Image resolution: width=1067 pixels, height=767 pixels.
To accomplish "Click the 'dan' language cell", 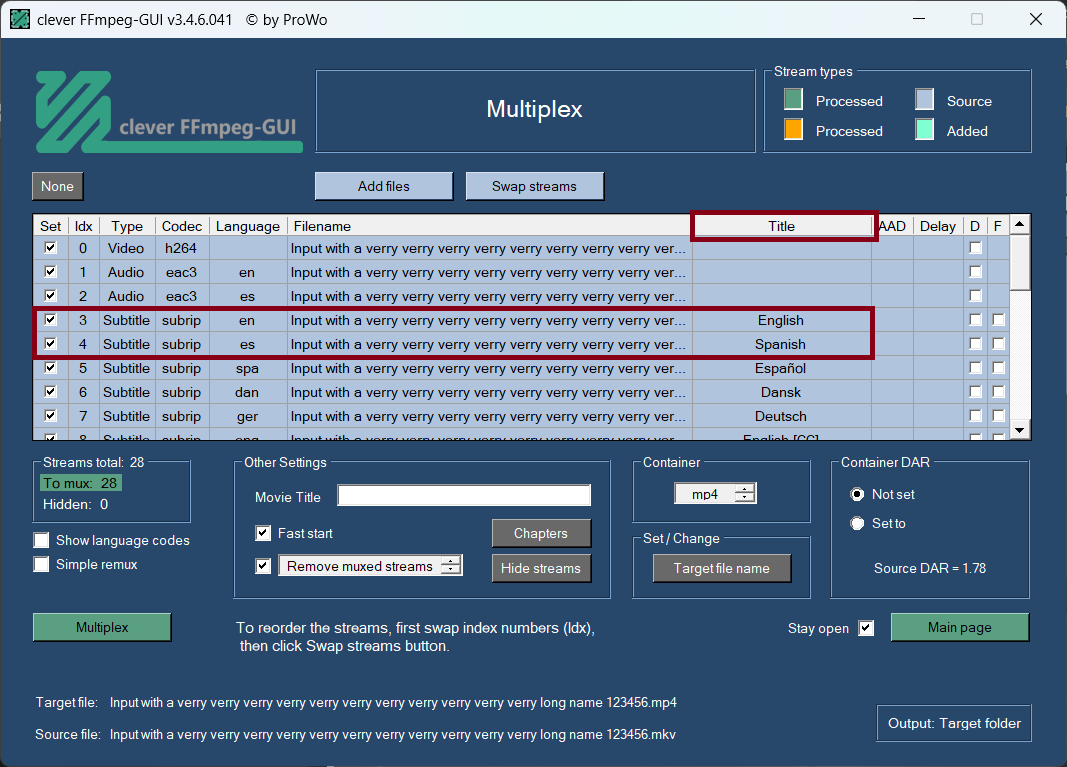I will tap(247, 392).
